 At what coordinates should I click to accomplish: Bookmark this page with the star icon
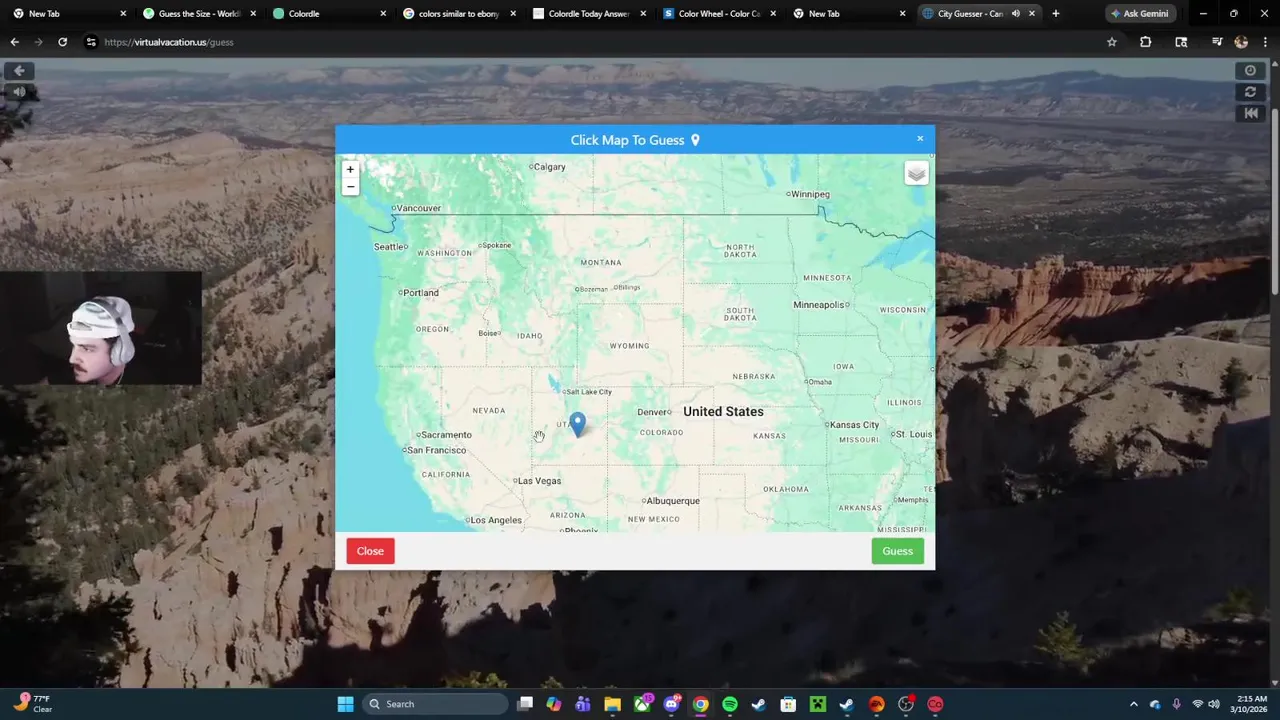1111,42
